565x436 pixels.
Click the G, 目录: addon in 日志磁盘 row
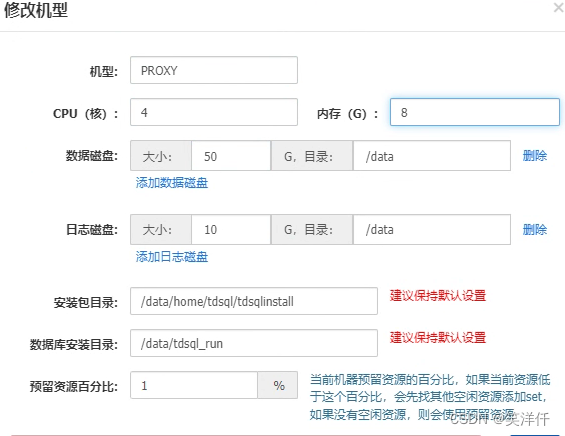point(312,230)
